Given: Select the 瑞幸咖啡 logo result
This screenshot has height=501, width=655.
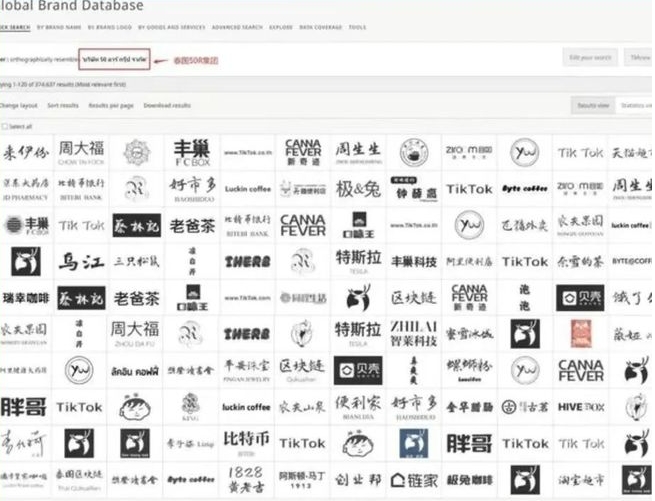Looking at the screenshot, I should tap(26, 298).
